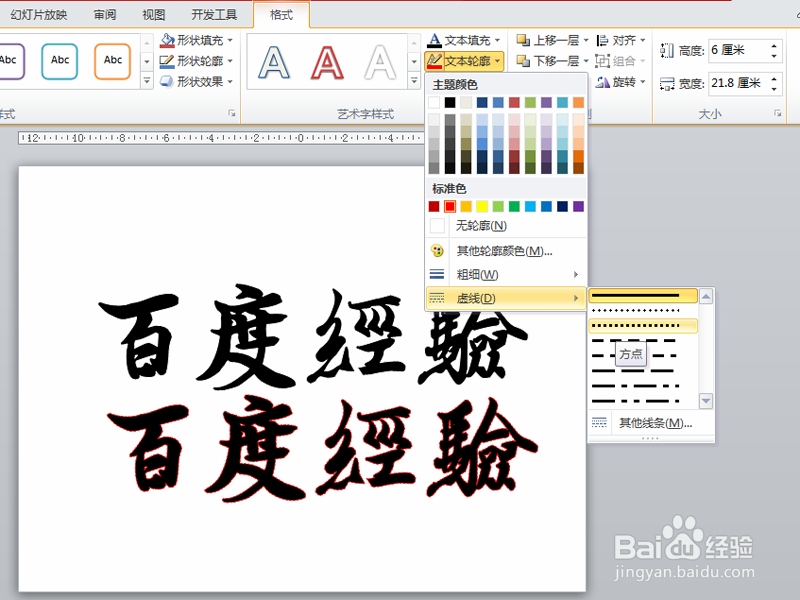Pick the white theme color swatch
The height and width of the screenshot is (600, 800).
(434, 102)
